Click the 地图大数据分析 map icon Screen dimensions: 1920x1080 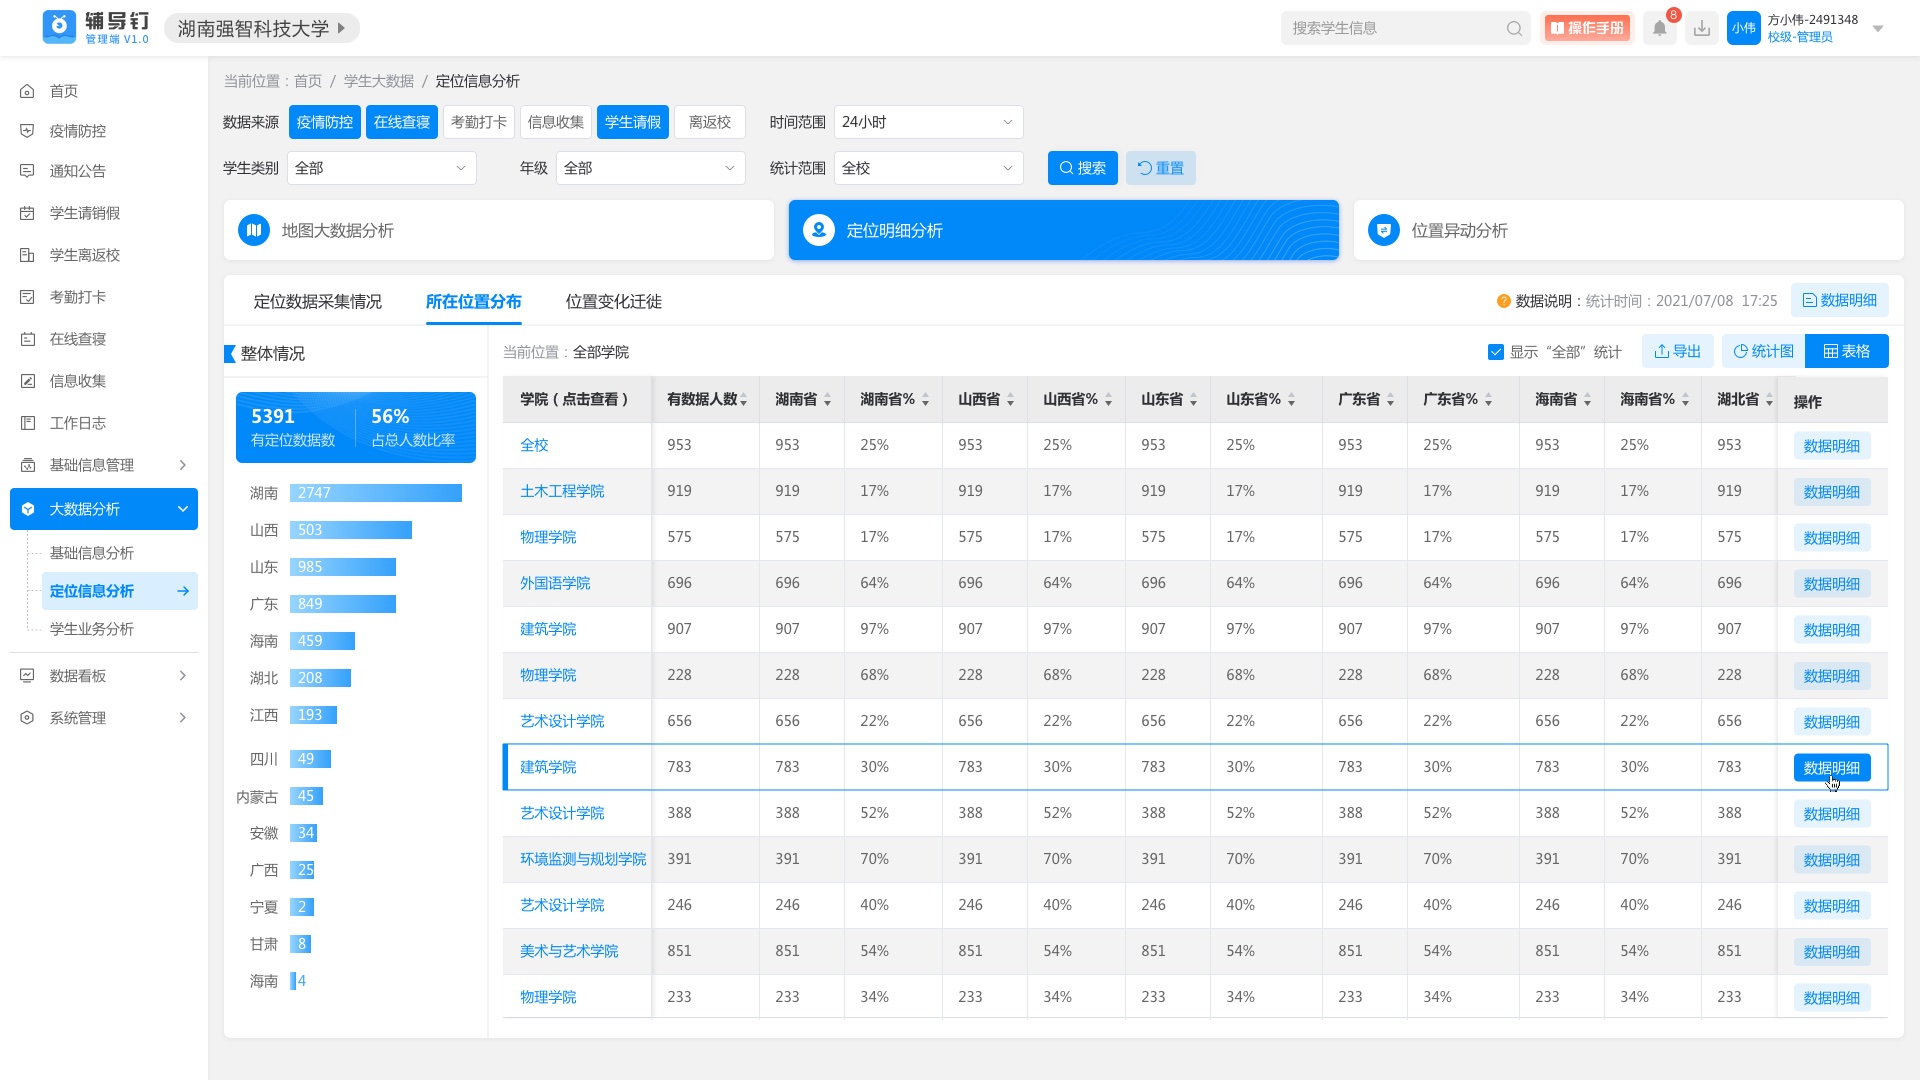point(254,230)
